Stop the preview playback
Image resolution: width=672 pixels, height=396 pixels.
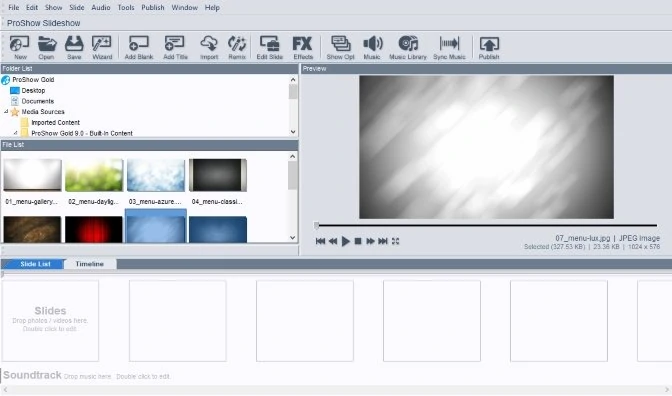point(358,241)
